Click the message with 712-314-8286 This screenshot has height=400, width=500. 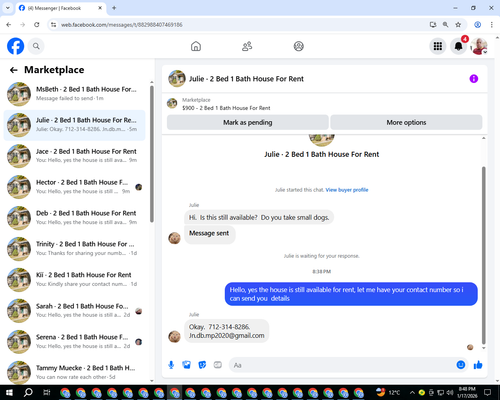point(227,331)
